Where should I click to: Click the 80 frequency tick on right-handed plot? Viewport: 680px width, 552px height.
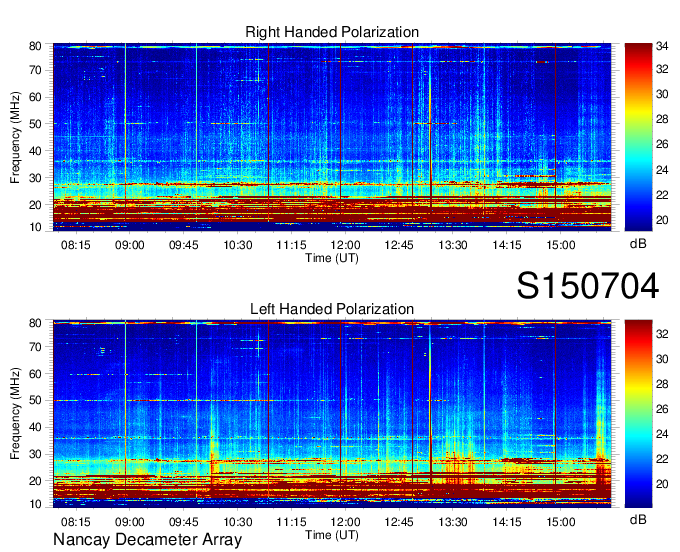pyautogui.click(x=35, y=46)
